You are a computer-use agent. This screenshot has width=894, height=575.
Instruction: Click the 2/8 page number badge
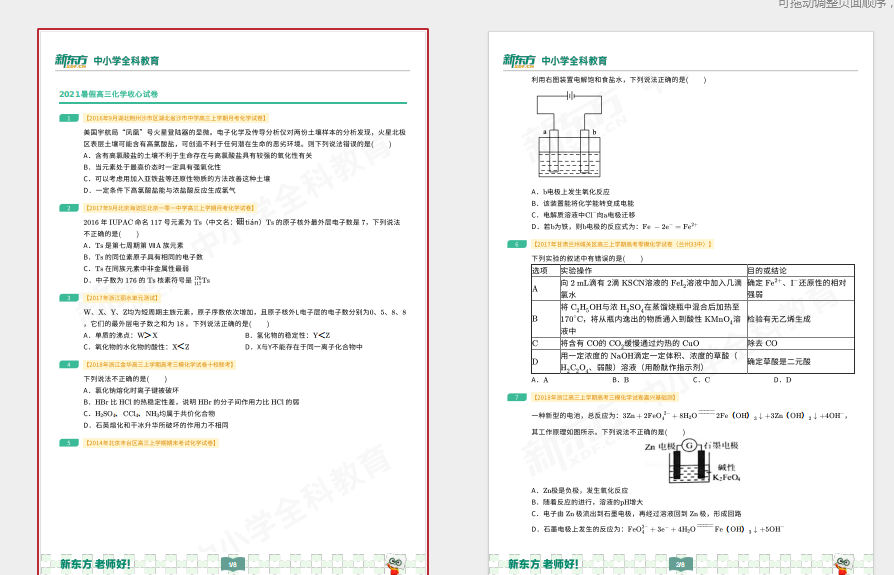coord(681,564)
